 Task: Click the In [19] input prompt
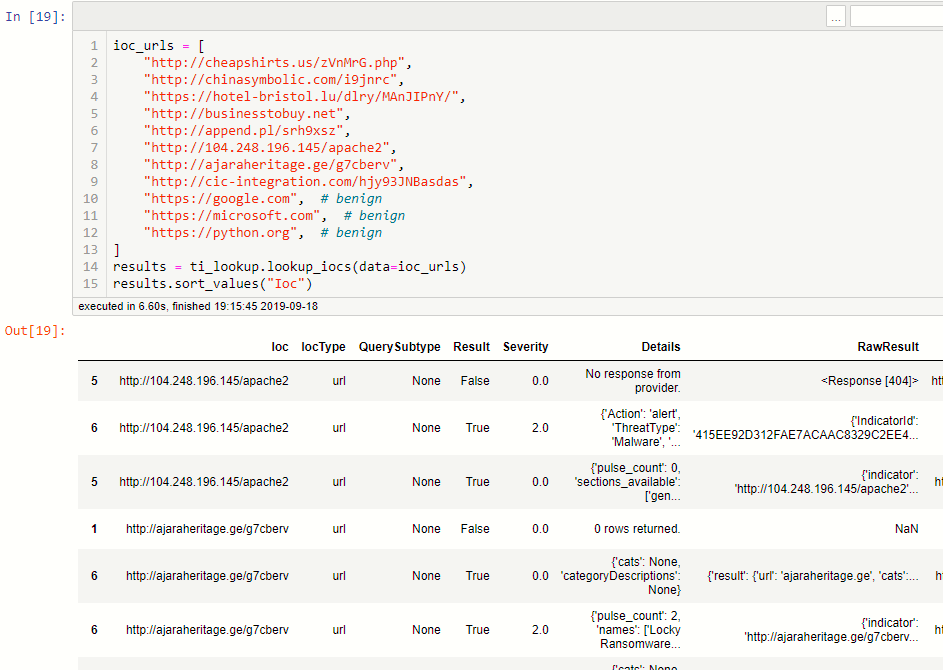(36, 17)
